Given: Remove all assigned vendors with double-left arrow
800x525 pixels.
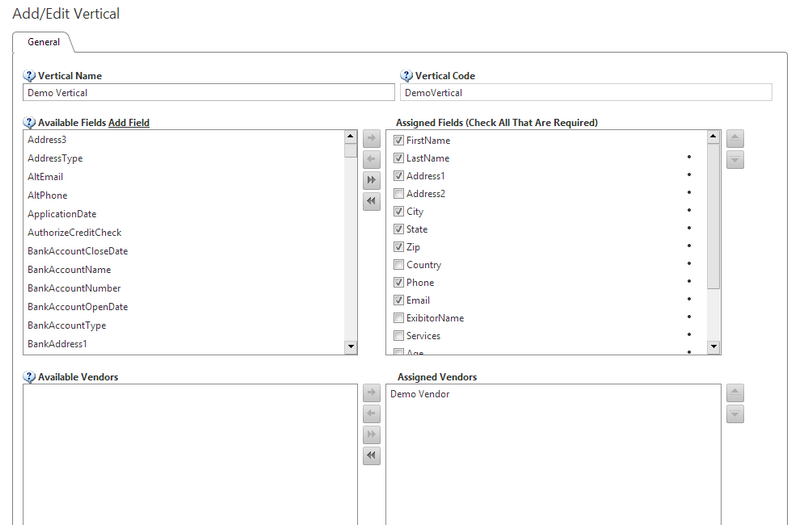Looking at the screenshot, I should pyautogui.click(x=371, y=455).
